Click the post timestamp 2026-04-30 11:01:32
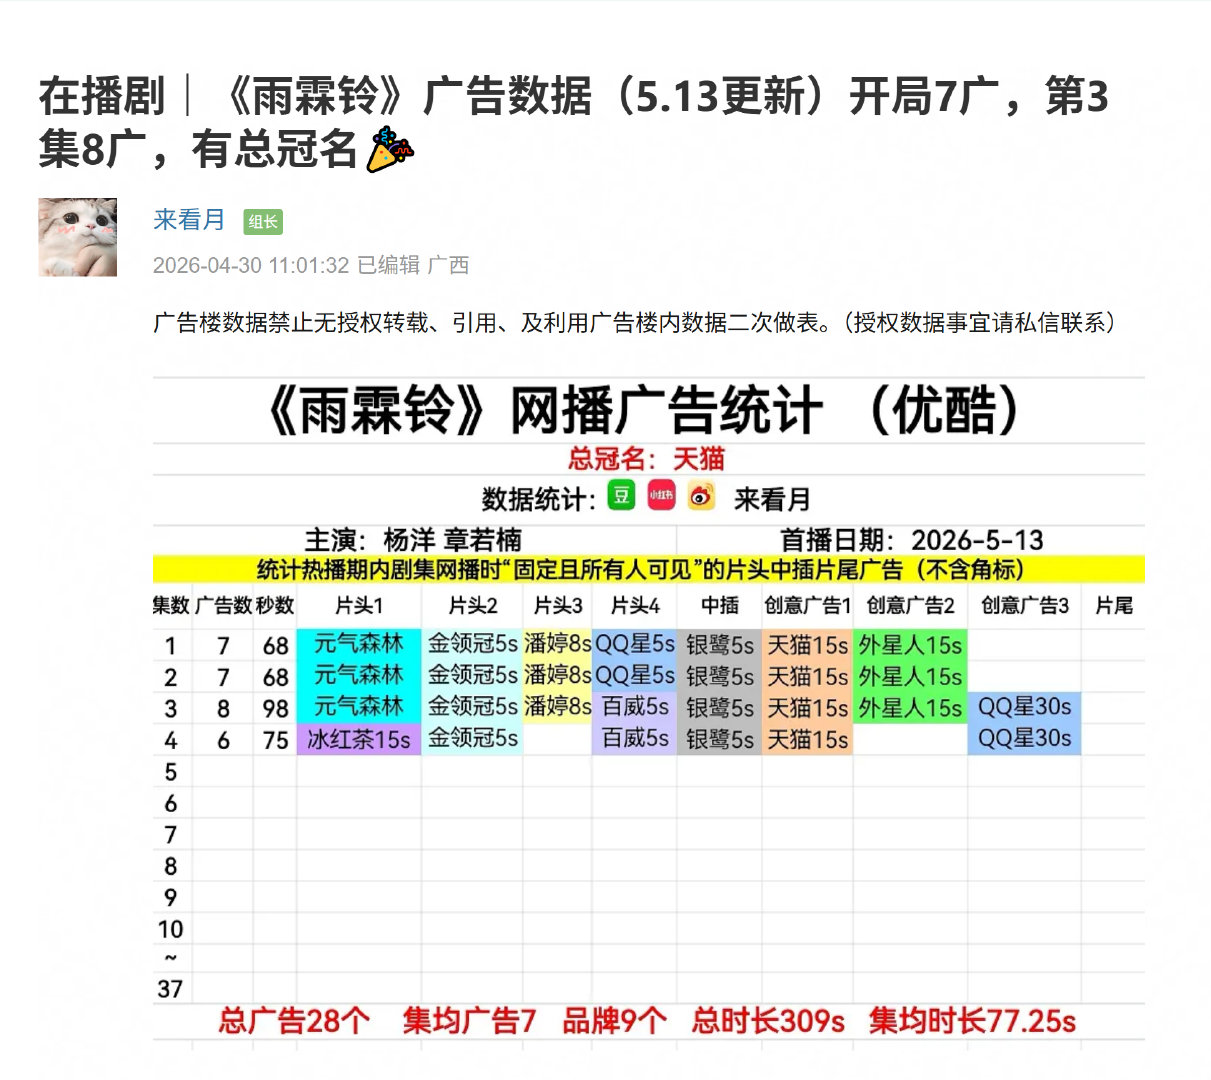The height and width of the screenshot is (1080, 1211). point(251,265)
